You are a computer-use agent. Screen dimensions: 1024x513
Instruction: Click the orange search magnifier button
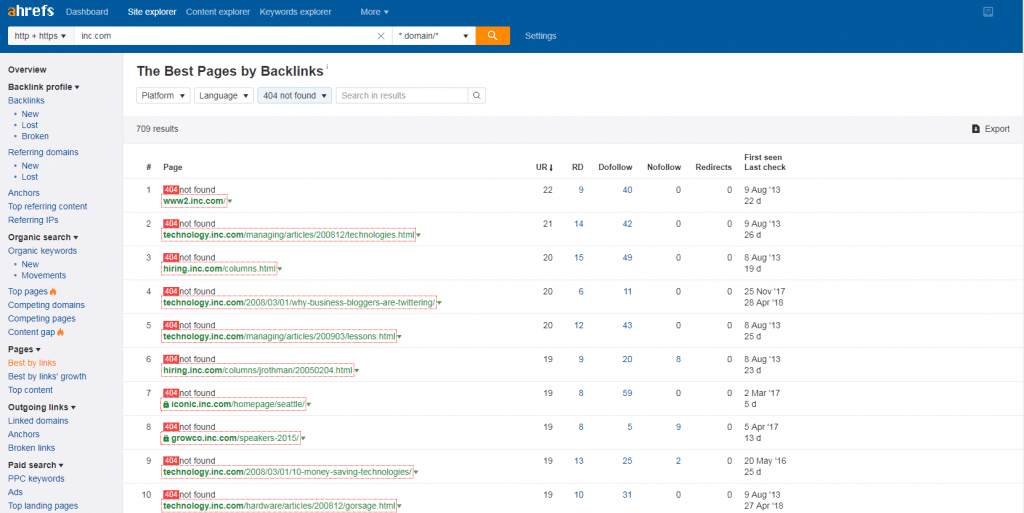[x=492, y=36]
